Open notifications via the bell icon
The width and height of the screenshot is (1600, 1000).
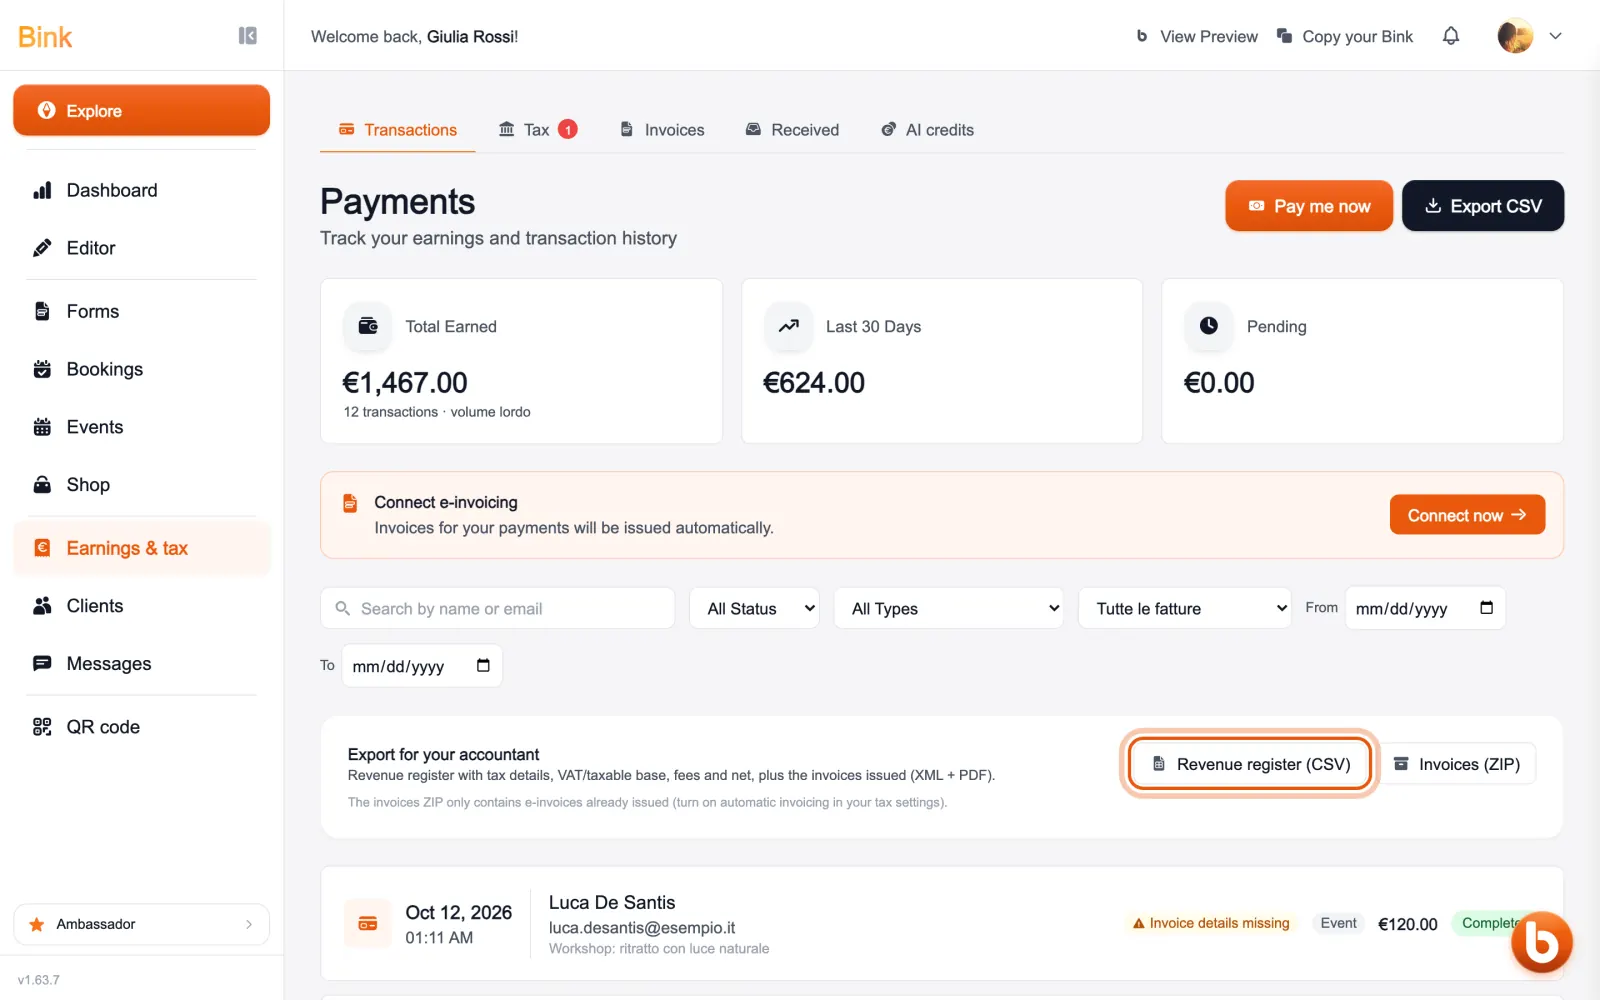(1450, 36)
